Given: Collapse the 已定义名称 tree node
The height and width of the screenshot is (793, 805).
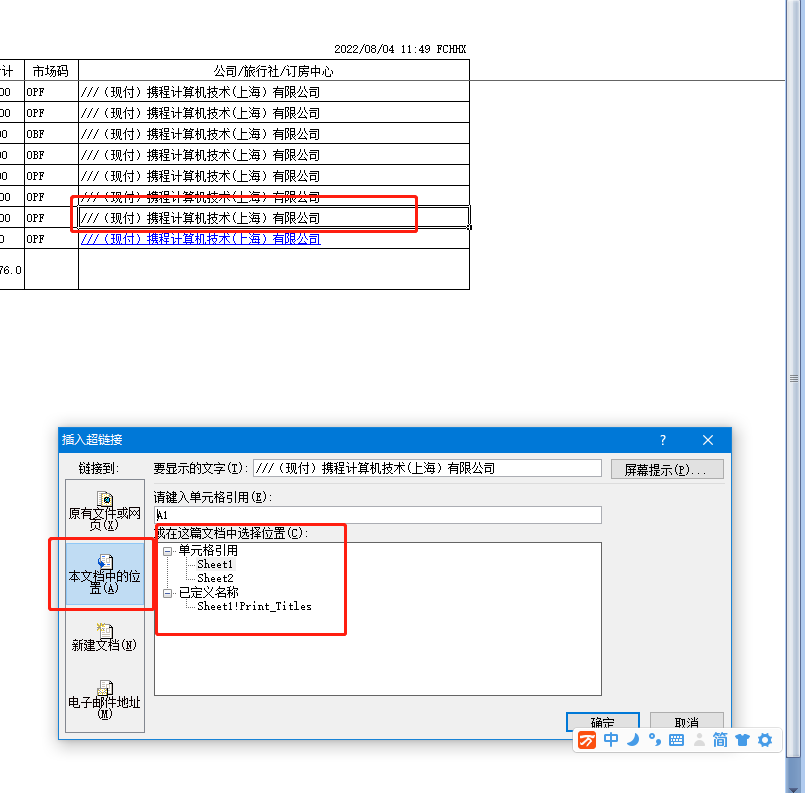Looking at the screenshot, I should click(x=167, y=593).
